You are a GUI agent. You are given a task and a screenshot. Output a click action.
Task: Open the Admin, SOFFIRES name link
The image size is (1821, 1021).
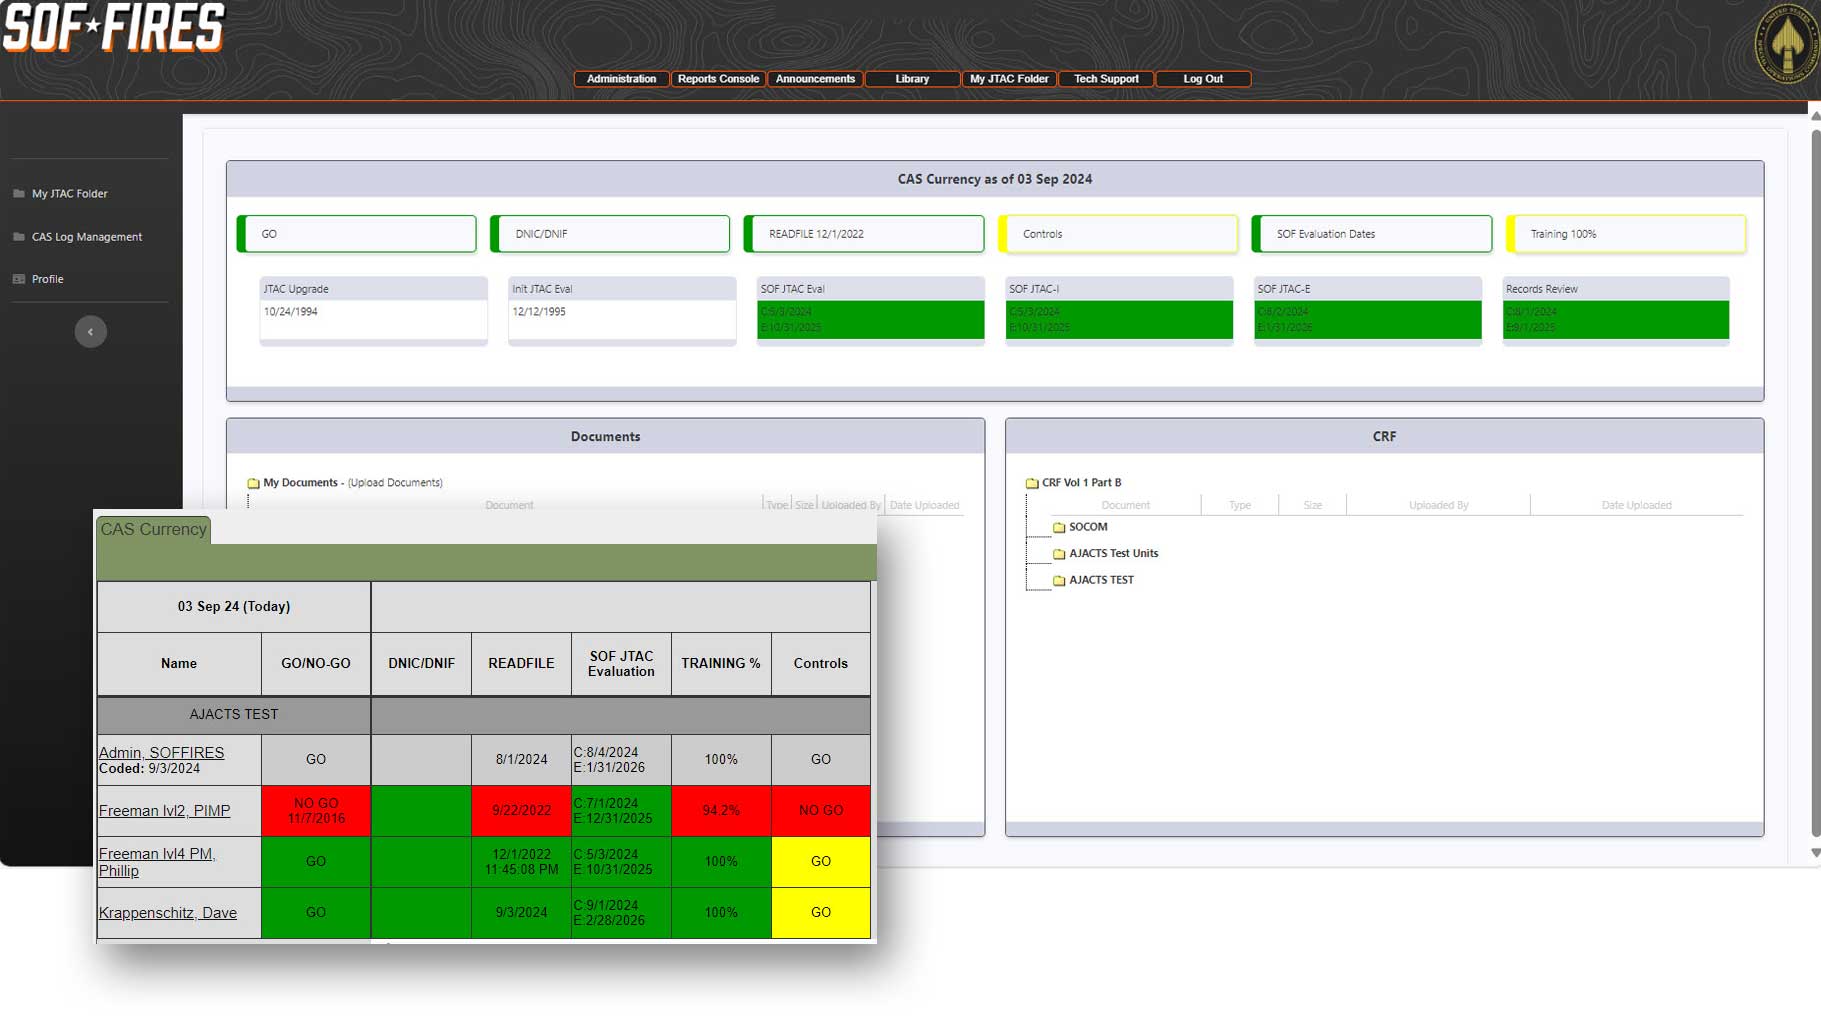(x=161, y=752)
